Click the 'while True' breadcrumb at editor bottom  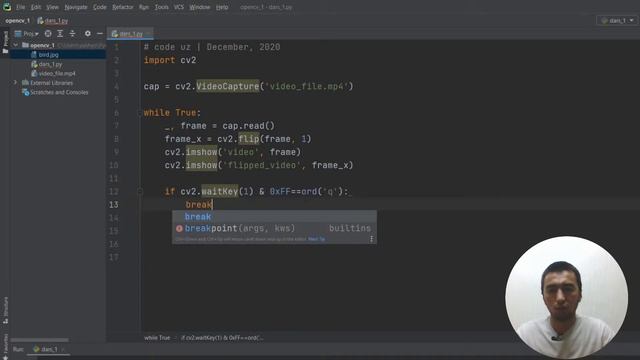[x=157, y=338]
